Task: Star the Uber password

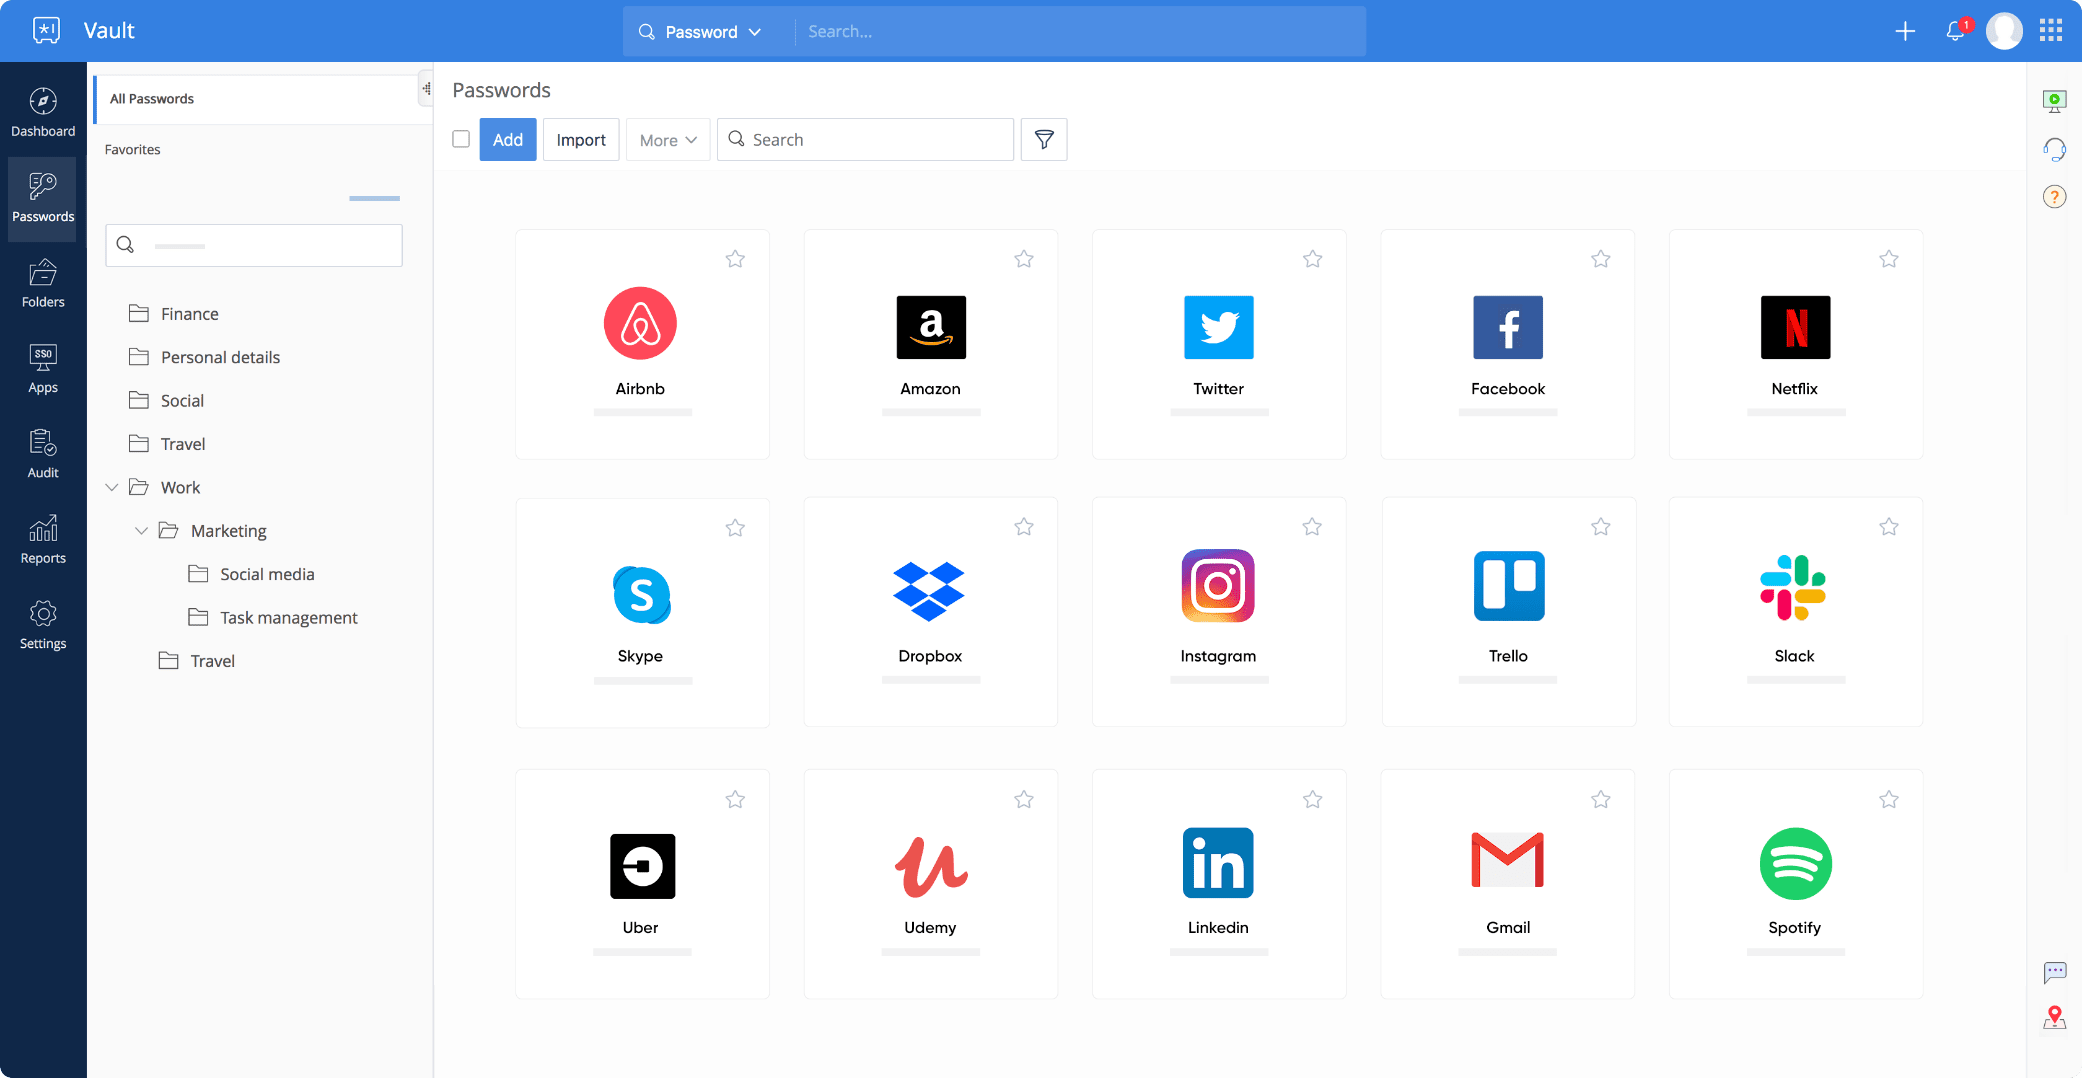Action: click(735, 799)
